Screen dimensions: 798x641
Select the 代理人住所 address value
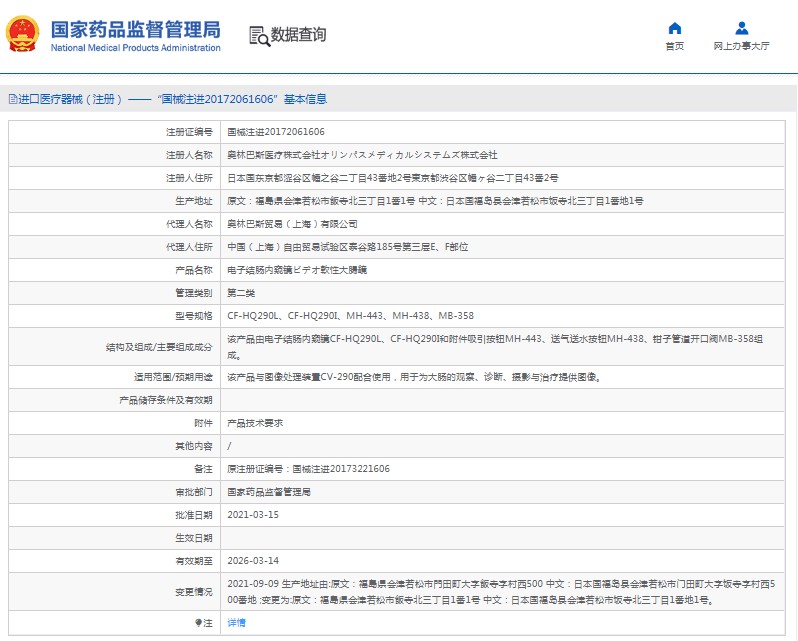[x=348, y=247]
